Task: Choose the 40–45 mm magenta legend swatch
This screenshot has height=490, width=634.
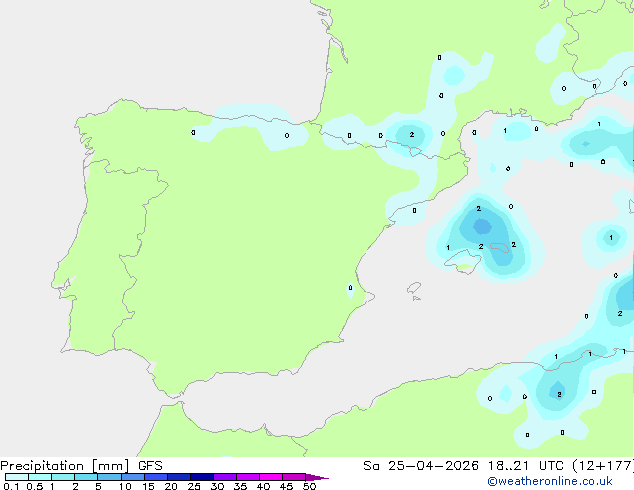Action: tap(271, 477)
